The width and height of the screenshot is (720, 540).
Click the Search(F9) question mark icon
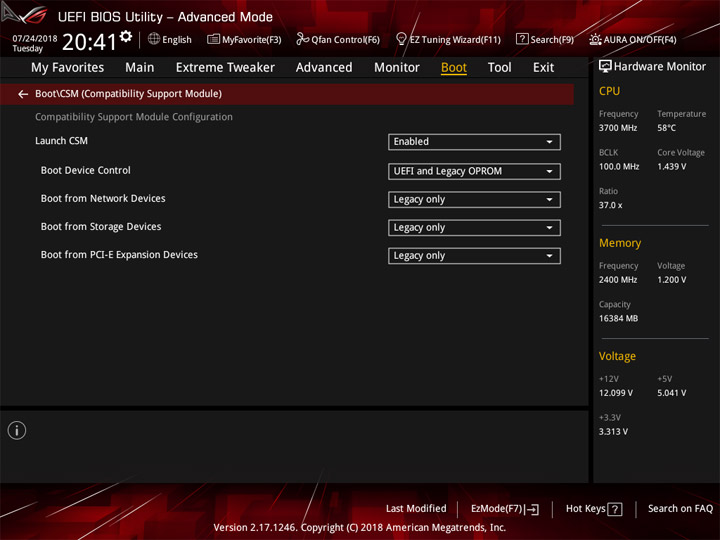[x=522, y=39]
